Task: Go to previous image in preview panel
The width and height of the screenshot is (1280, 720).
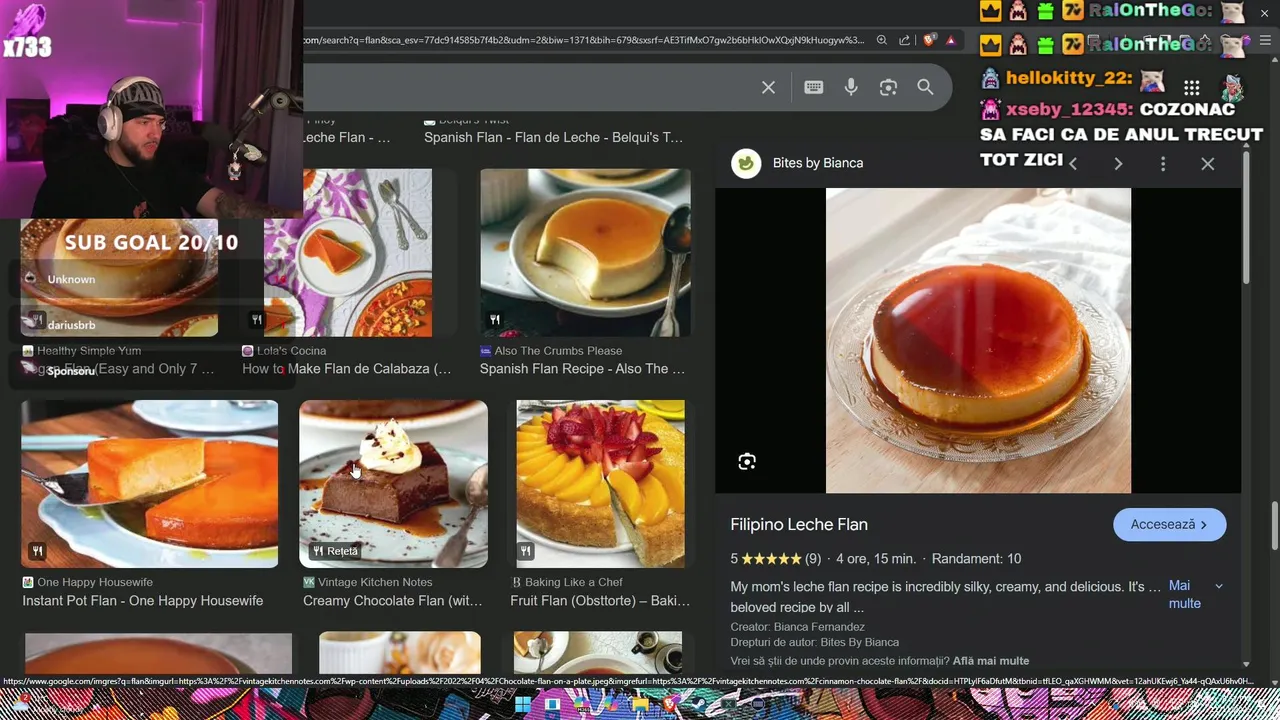Action: click(1073, 164)
